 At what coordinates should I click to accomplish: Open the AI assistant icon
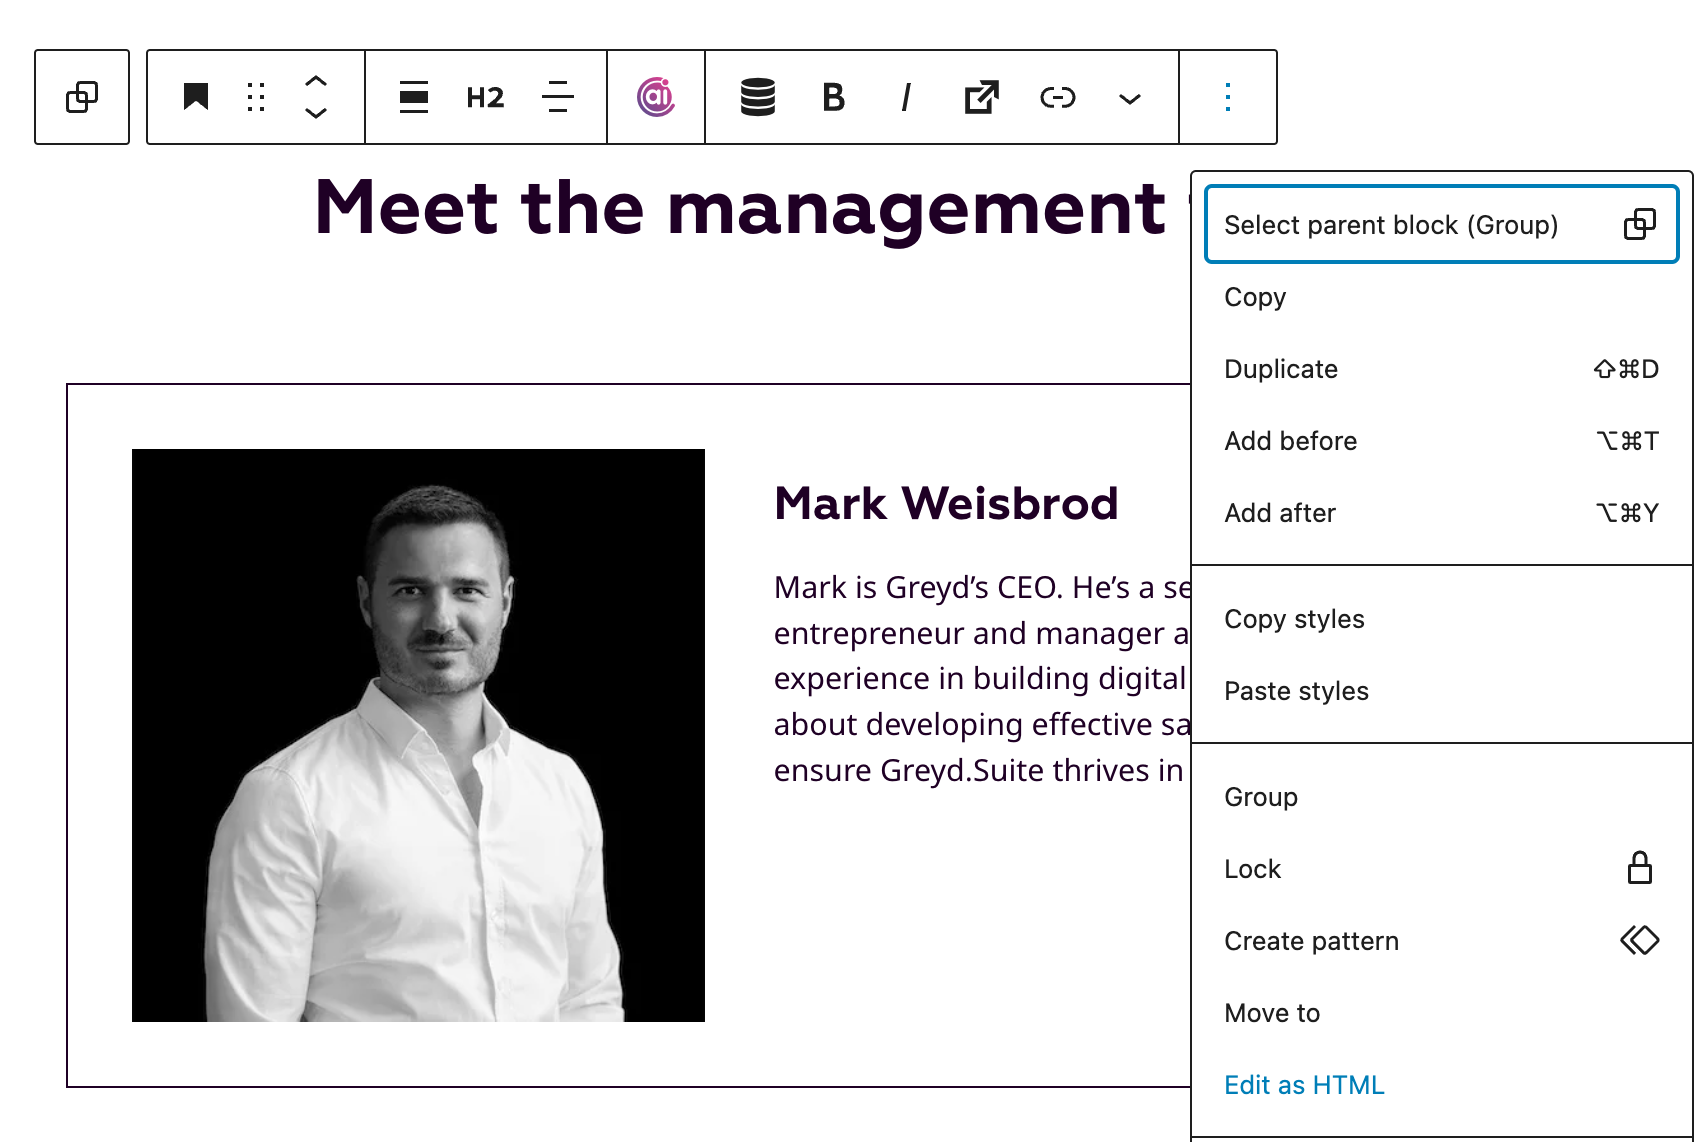656,97
